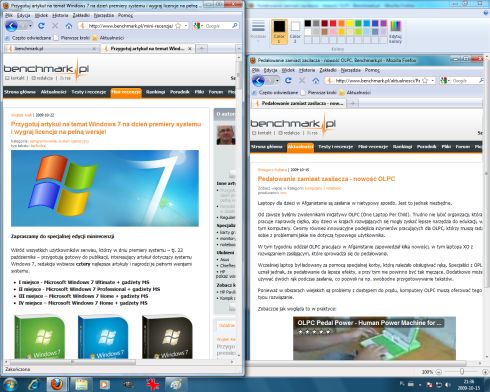The width and height of the screenshot is (490, 392).
Task: Close the benchmark.pl tab
Action: (x=94, y=49)
